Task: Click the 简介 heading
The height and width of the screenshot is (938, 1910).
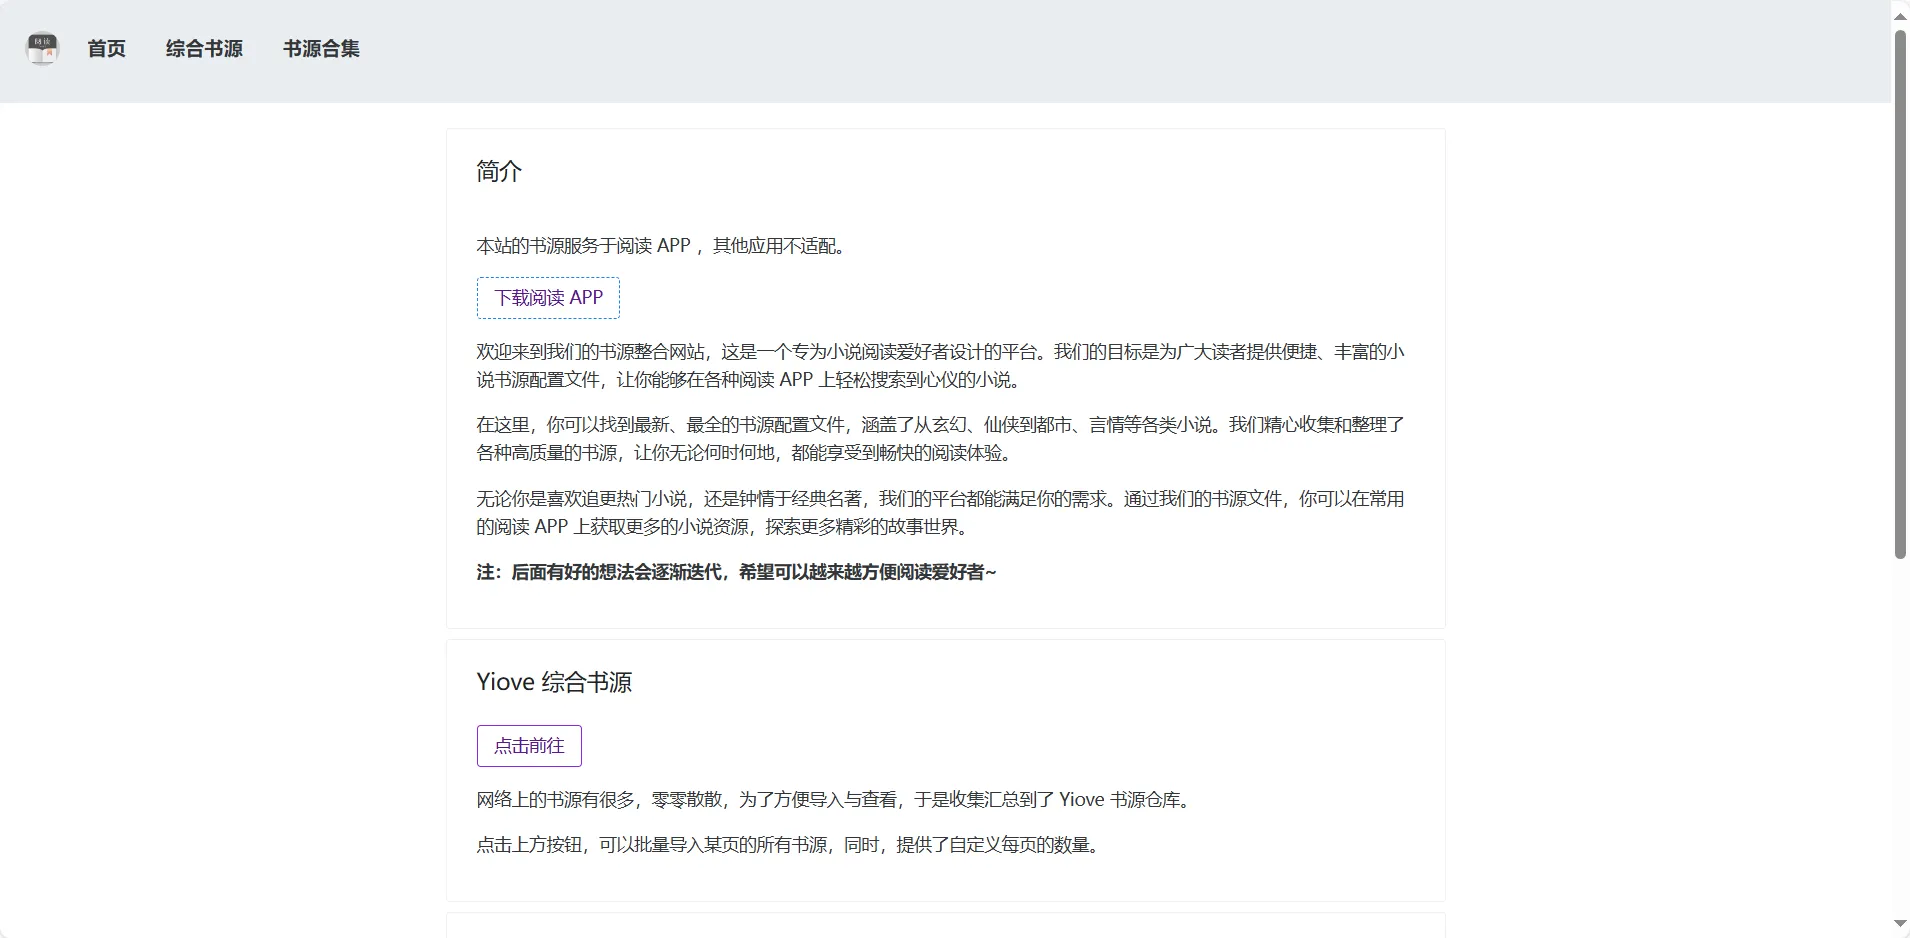Action: [x=499, y=172]
